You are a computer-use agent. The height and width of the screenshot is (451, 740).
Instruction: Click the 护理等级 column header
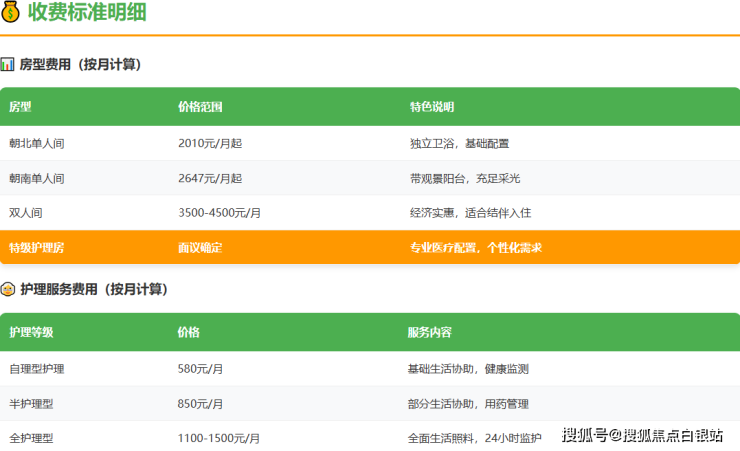tap(31, 332)
